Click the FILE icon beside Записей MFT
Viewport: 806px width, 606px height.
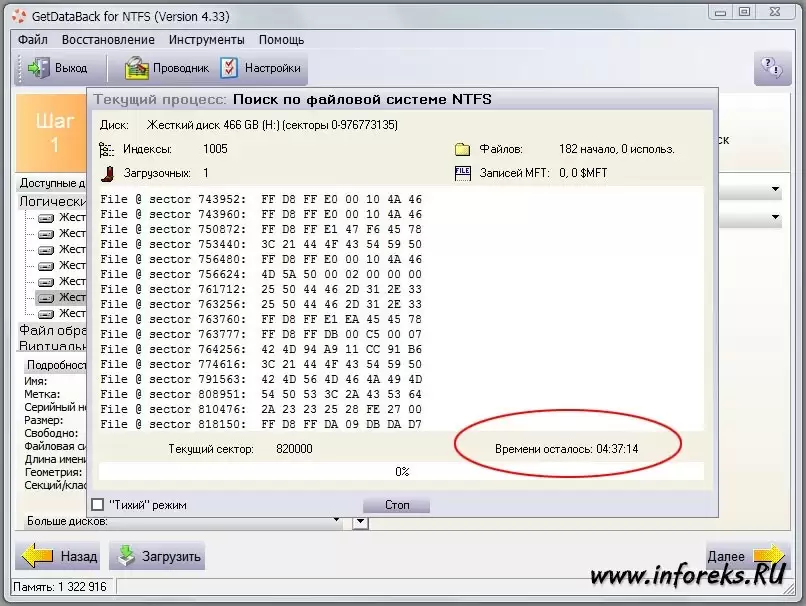coord(462,173)
